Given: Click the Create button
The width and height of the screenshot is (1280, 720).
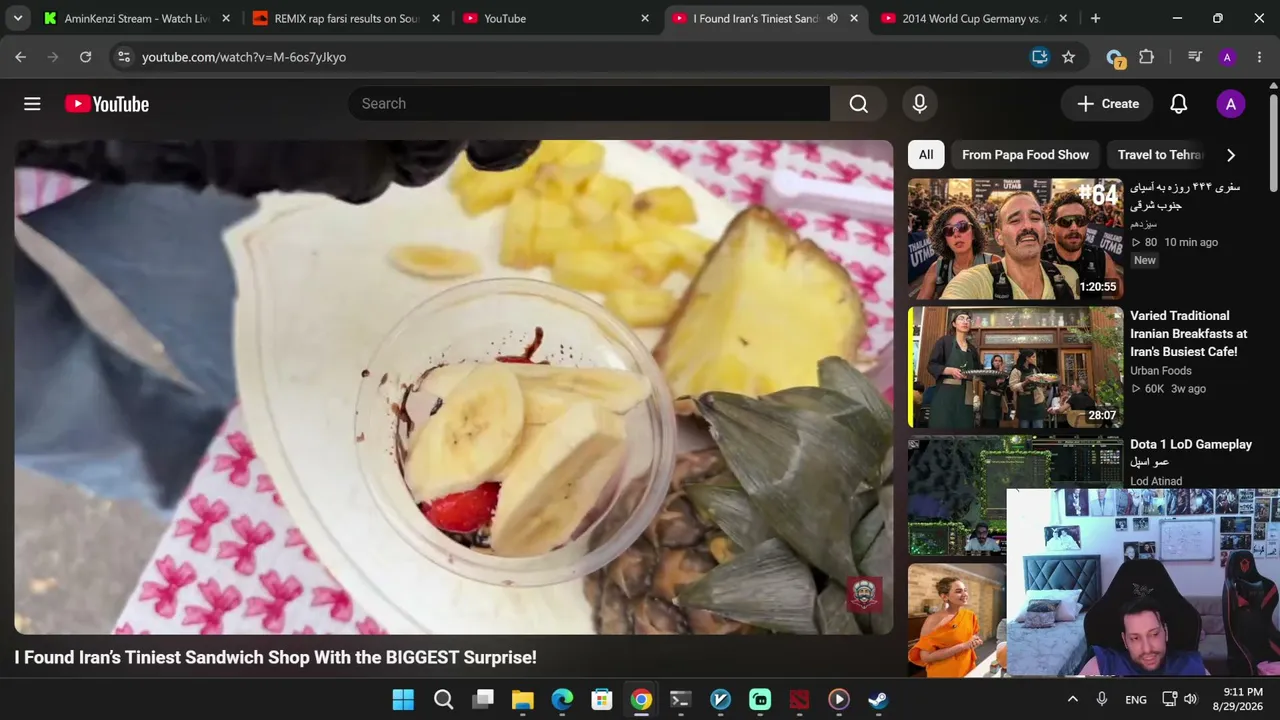Looking at the screenshot, I should (x=1107, y=104).
